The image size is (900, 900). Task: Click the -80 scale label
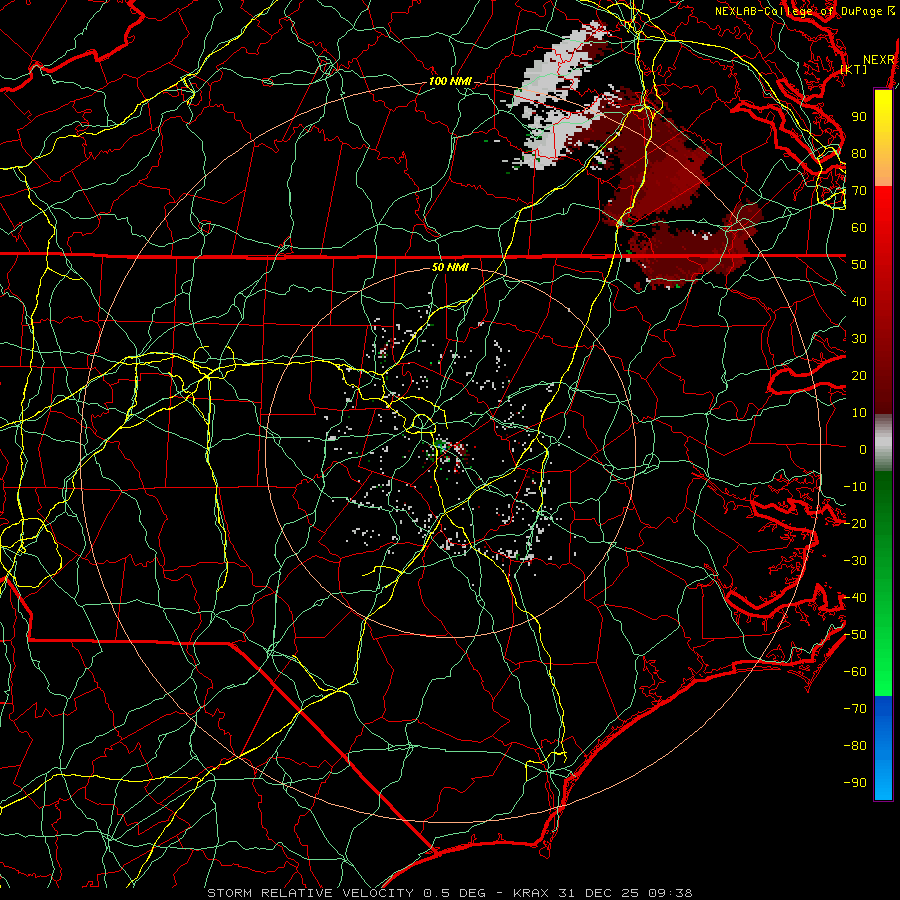(x=855, y=746)
